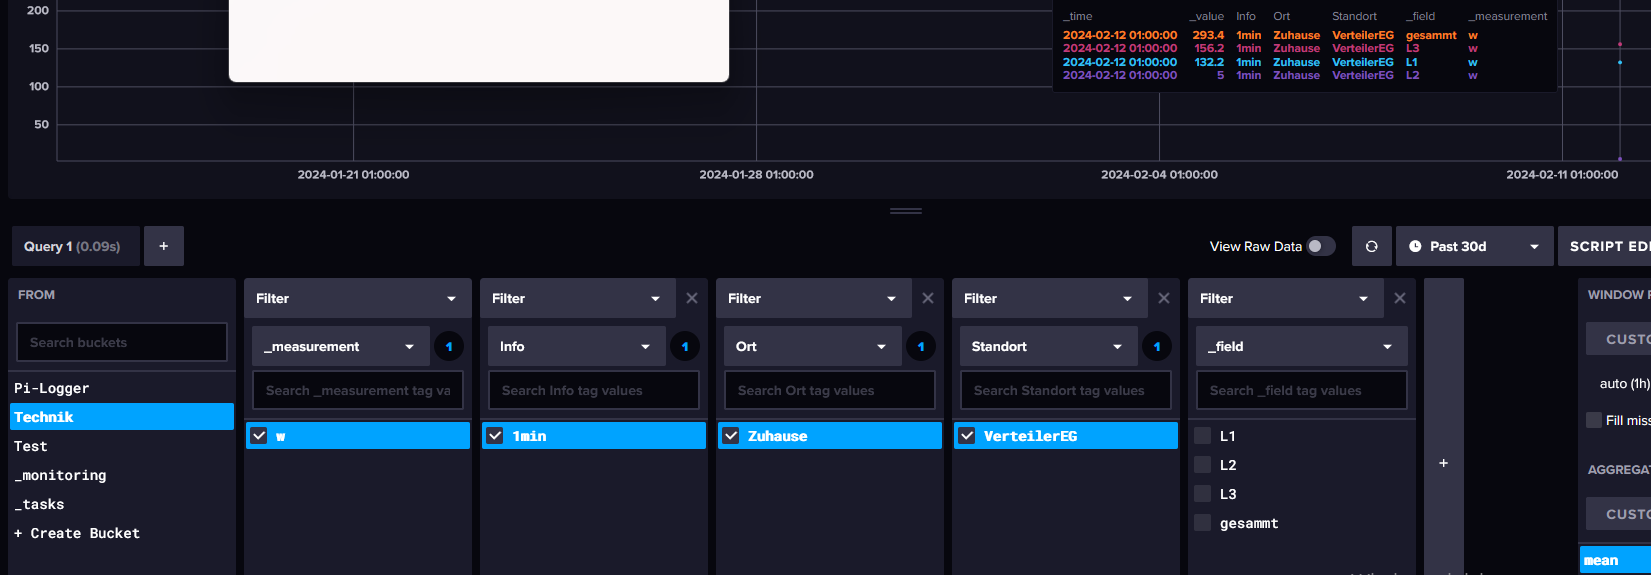This screenshot has width=1651, height=575.
Task: Check the L1 field checkbox
Action: 1203,436
